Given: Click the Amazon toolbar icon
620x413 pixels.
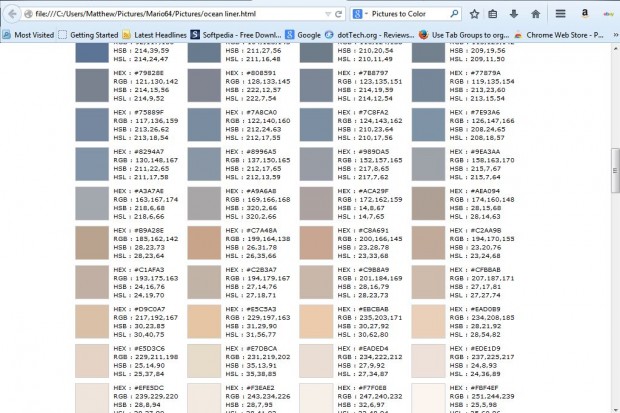Looking at the screenshot, I should (584, 13).
